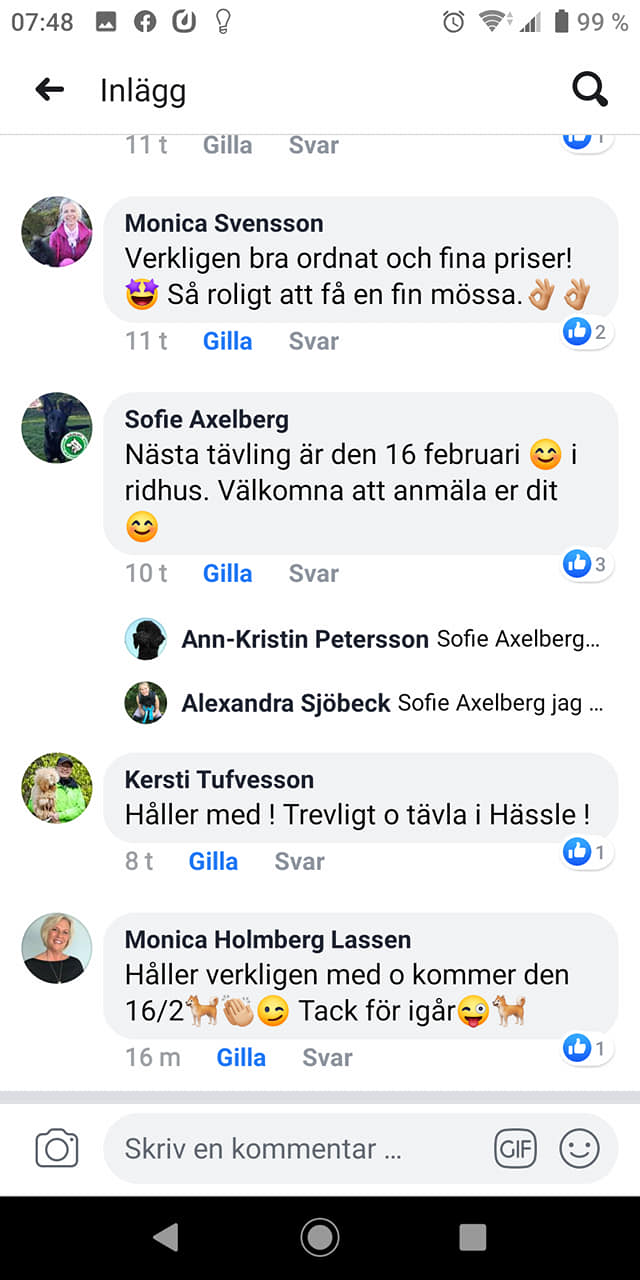Toggle Gilla on Kersti Tufvesson's comment
This screenshot has width=640, height=1280.
pos(213,861)
